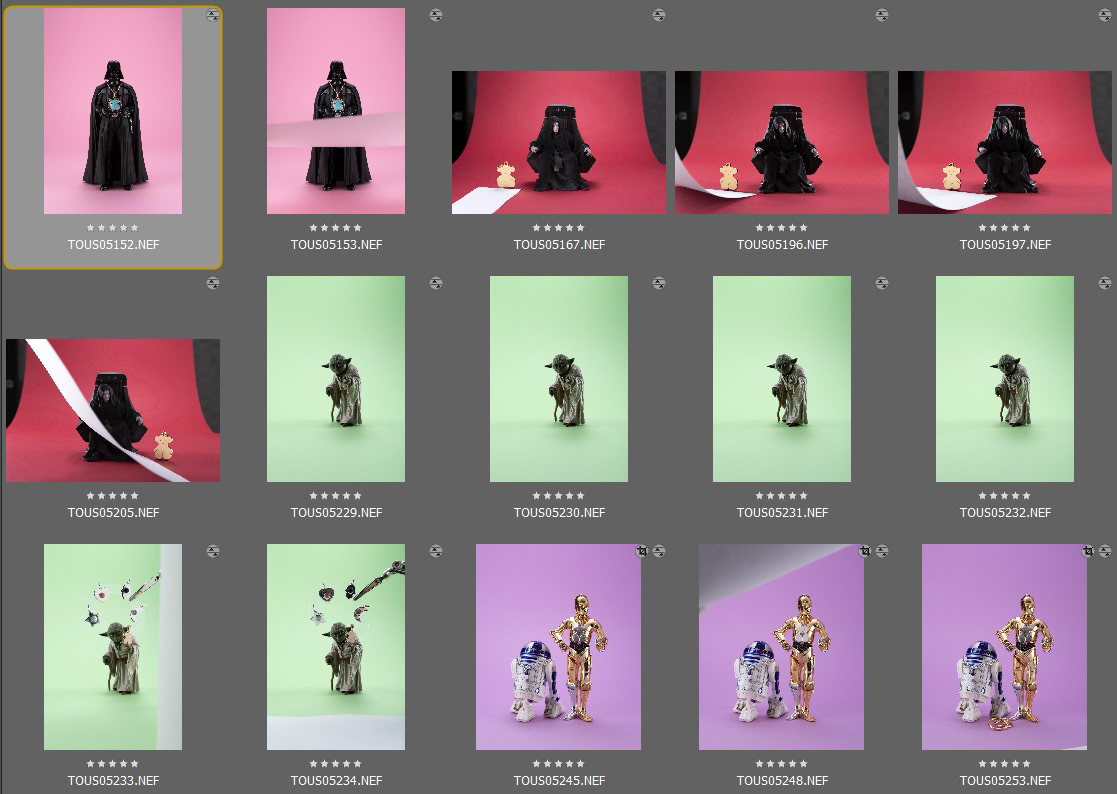Viewport: 1117px width, 794px height.
Task: Select the droids thumbnail TOUS05253.NEF
Action: [x=1004, y=647]
